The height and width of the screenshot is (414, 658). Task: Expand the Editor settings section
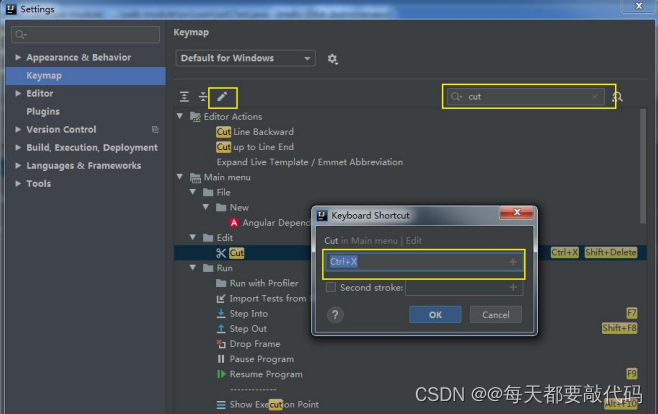click(18, 93)
